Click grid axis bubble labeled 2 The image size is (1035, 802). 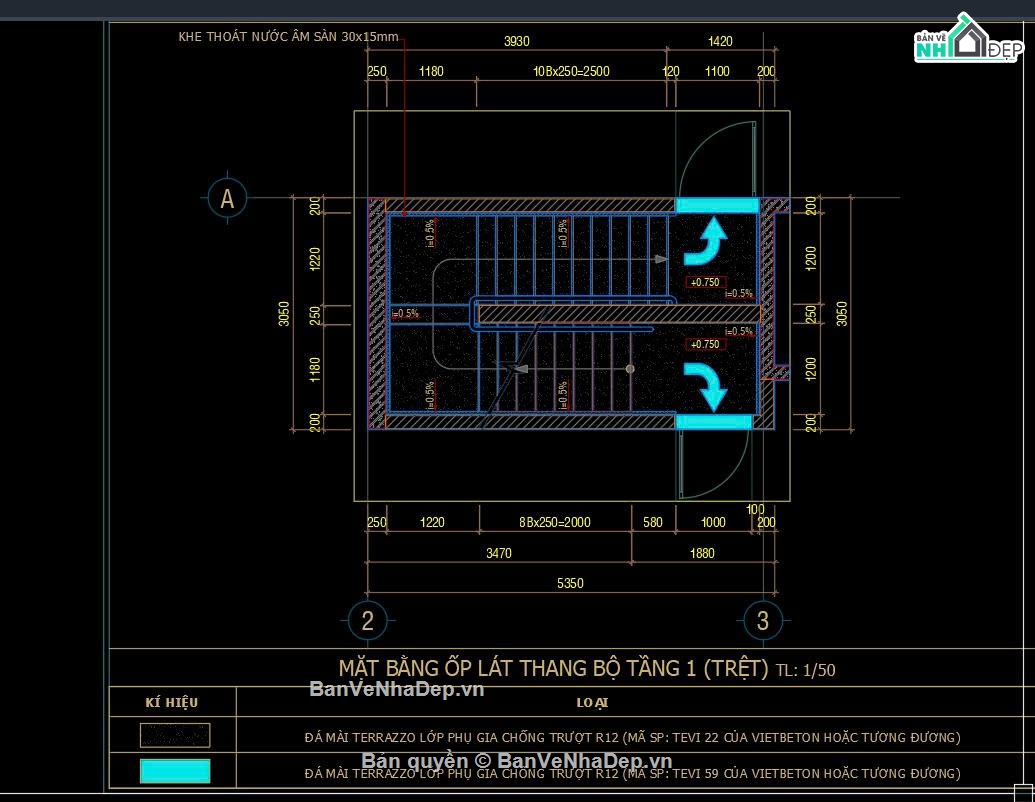(x=368, y=620)
